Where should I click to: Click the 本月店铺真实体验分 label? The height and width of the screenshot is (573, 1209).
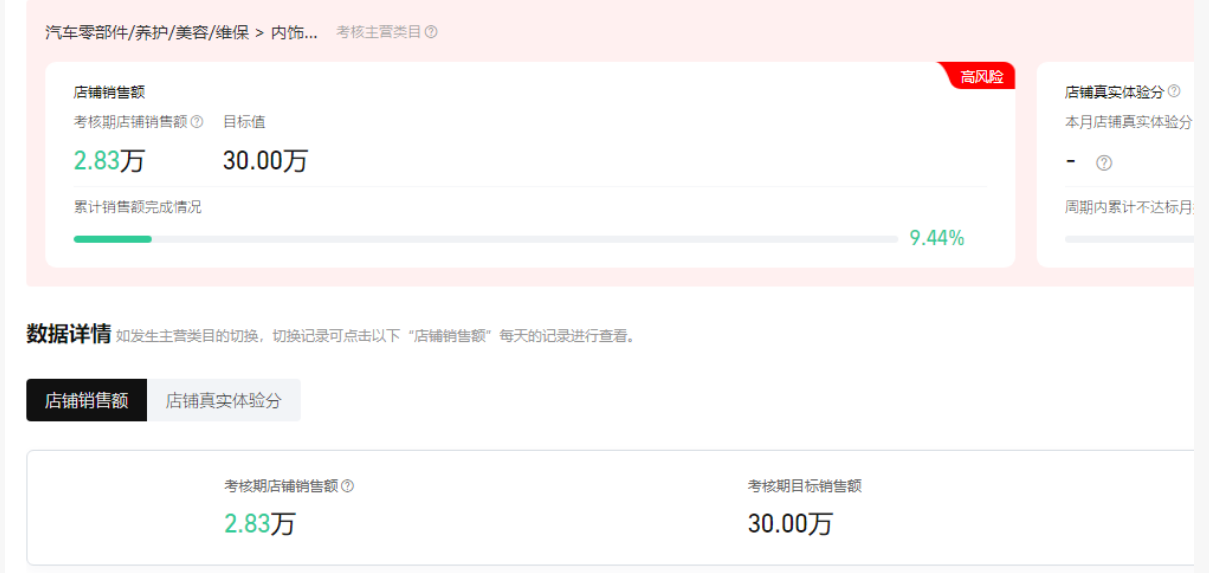(1129, 122)
